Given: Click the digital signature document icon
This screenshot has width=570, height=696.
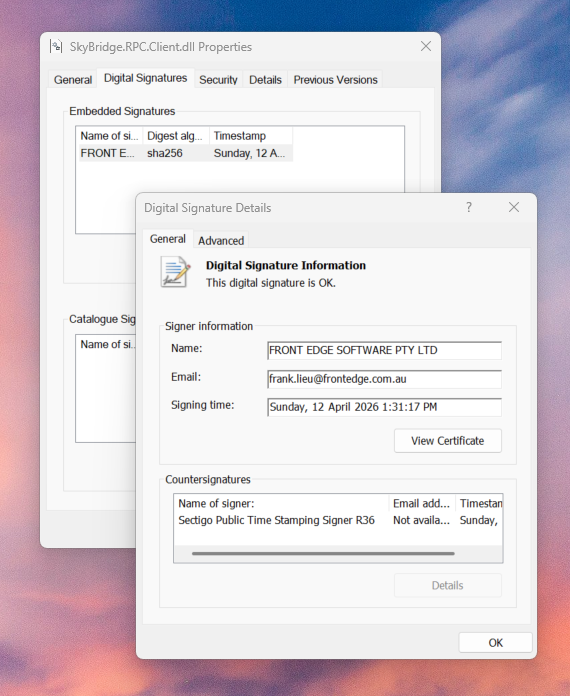Looking at the screenshot, I should click(175, 272).
